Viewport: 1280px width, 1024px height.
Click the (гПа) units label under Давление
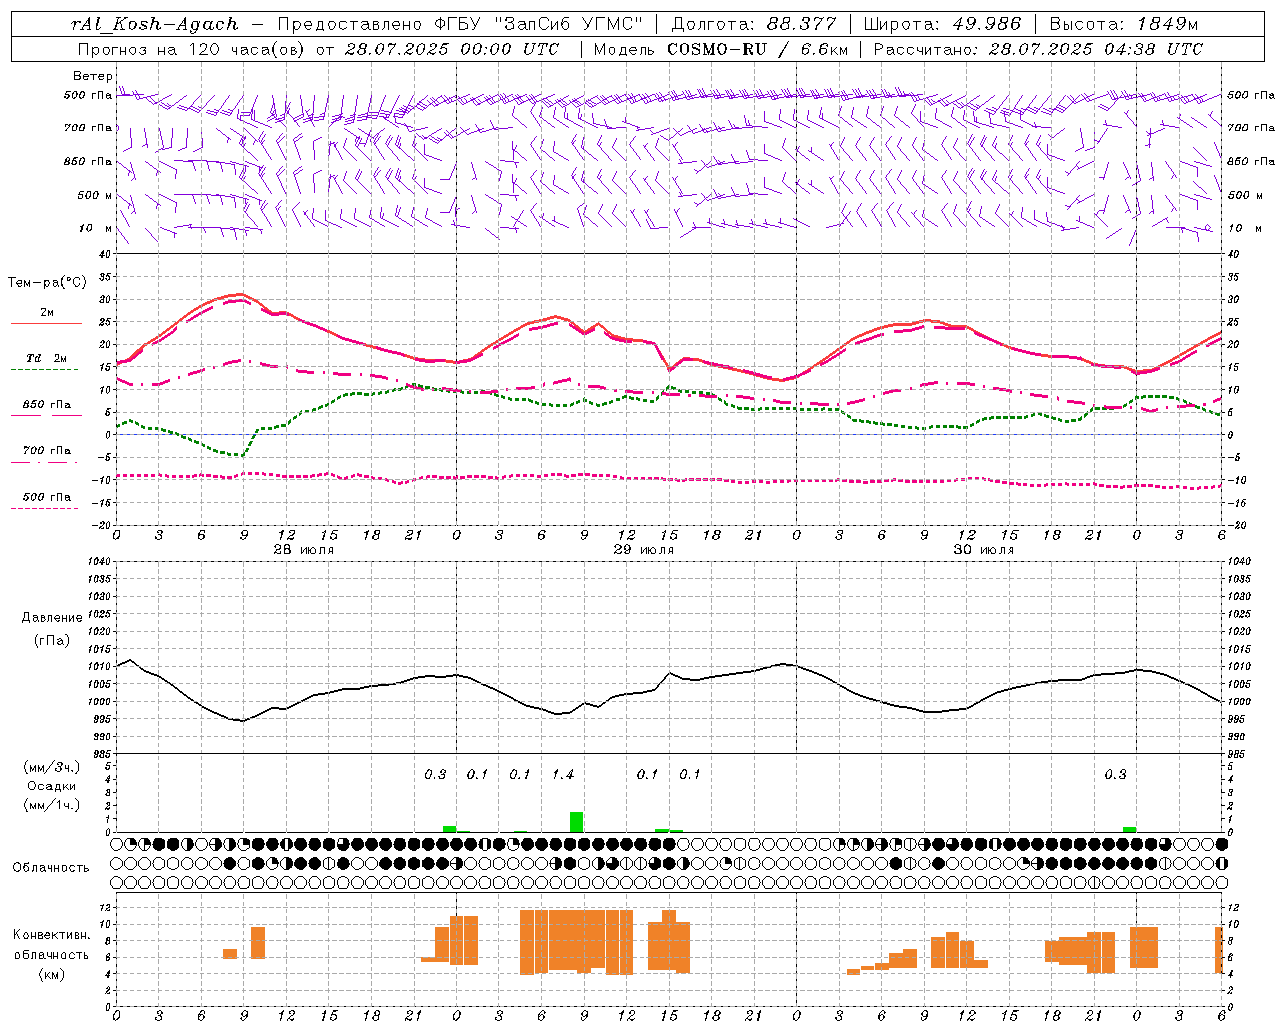pyautogui.click(x=52, y=641)
